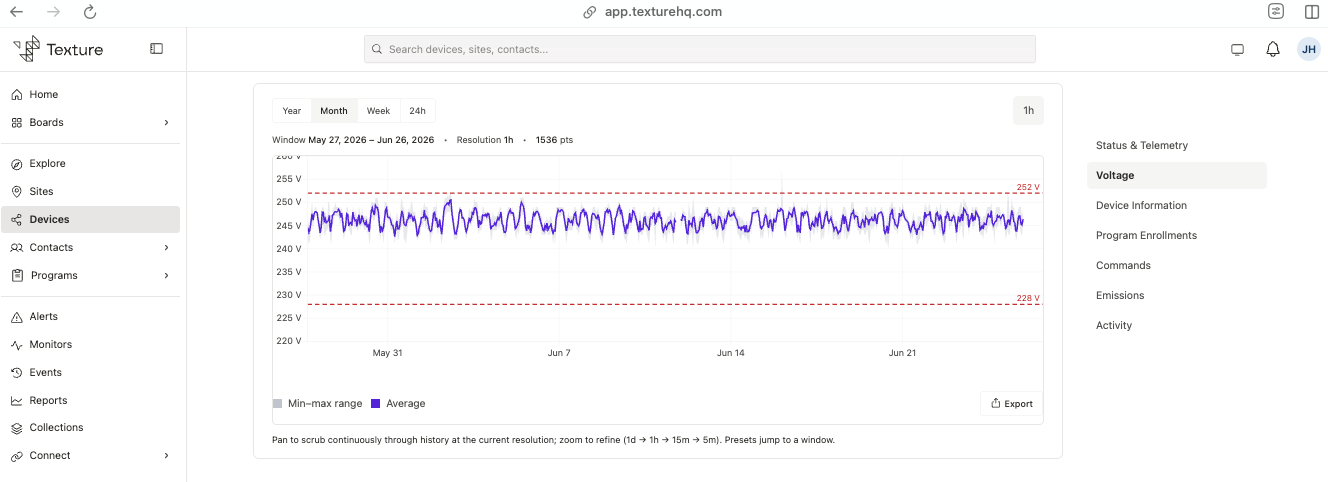Click the Devices nodes icon

tap(17, 220)
